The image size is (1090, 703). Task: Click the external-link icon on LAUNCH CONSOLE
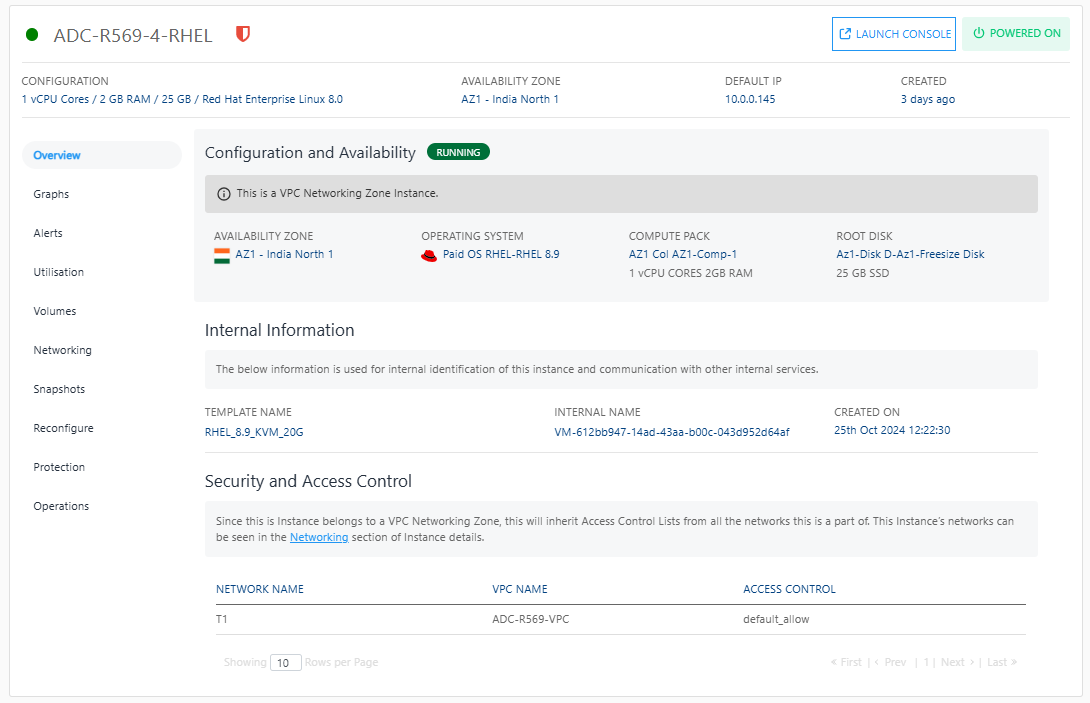[x=847, y=33]
